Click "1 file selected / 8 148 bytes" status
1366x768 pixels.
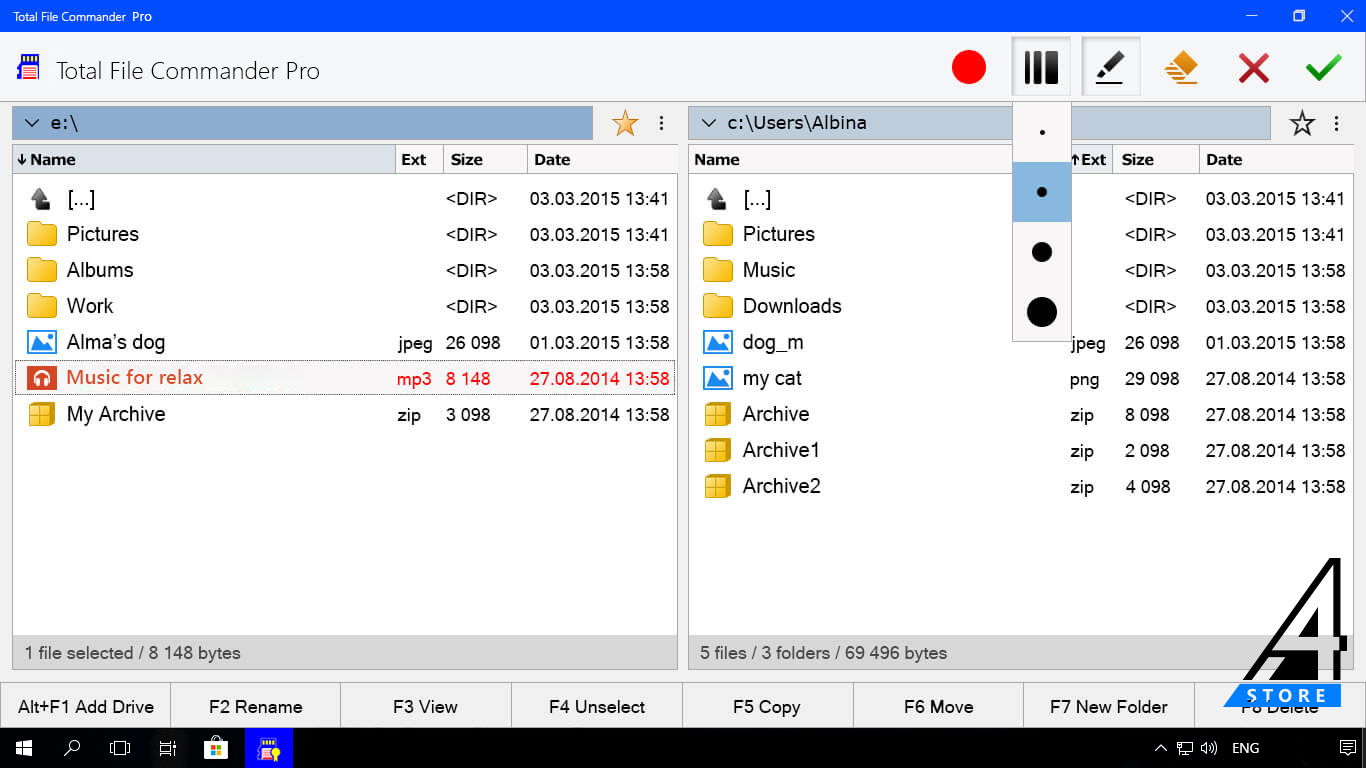(133, 653)
